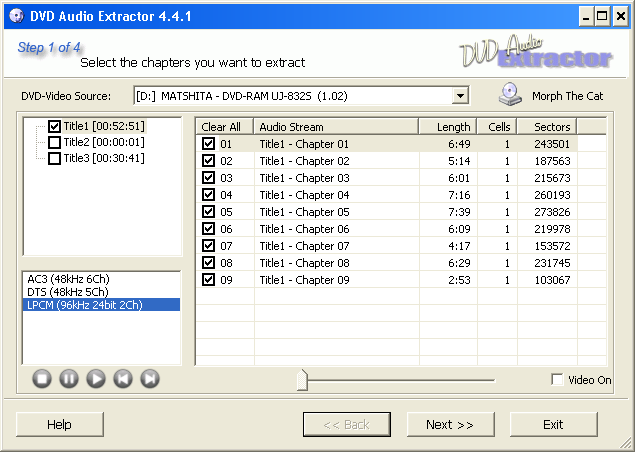Click the << Back button
Image resolution: width=635 pixels, height=452 pixels.
pos(347,424)
